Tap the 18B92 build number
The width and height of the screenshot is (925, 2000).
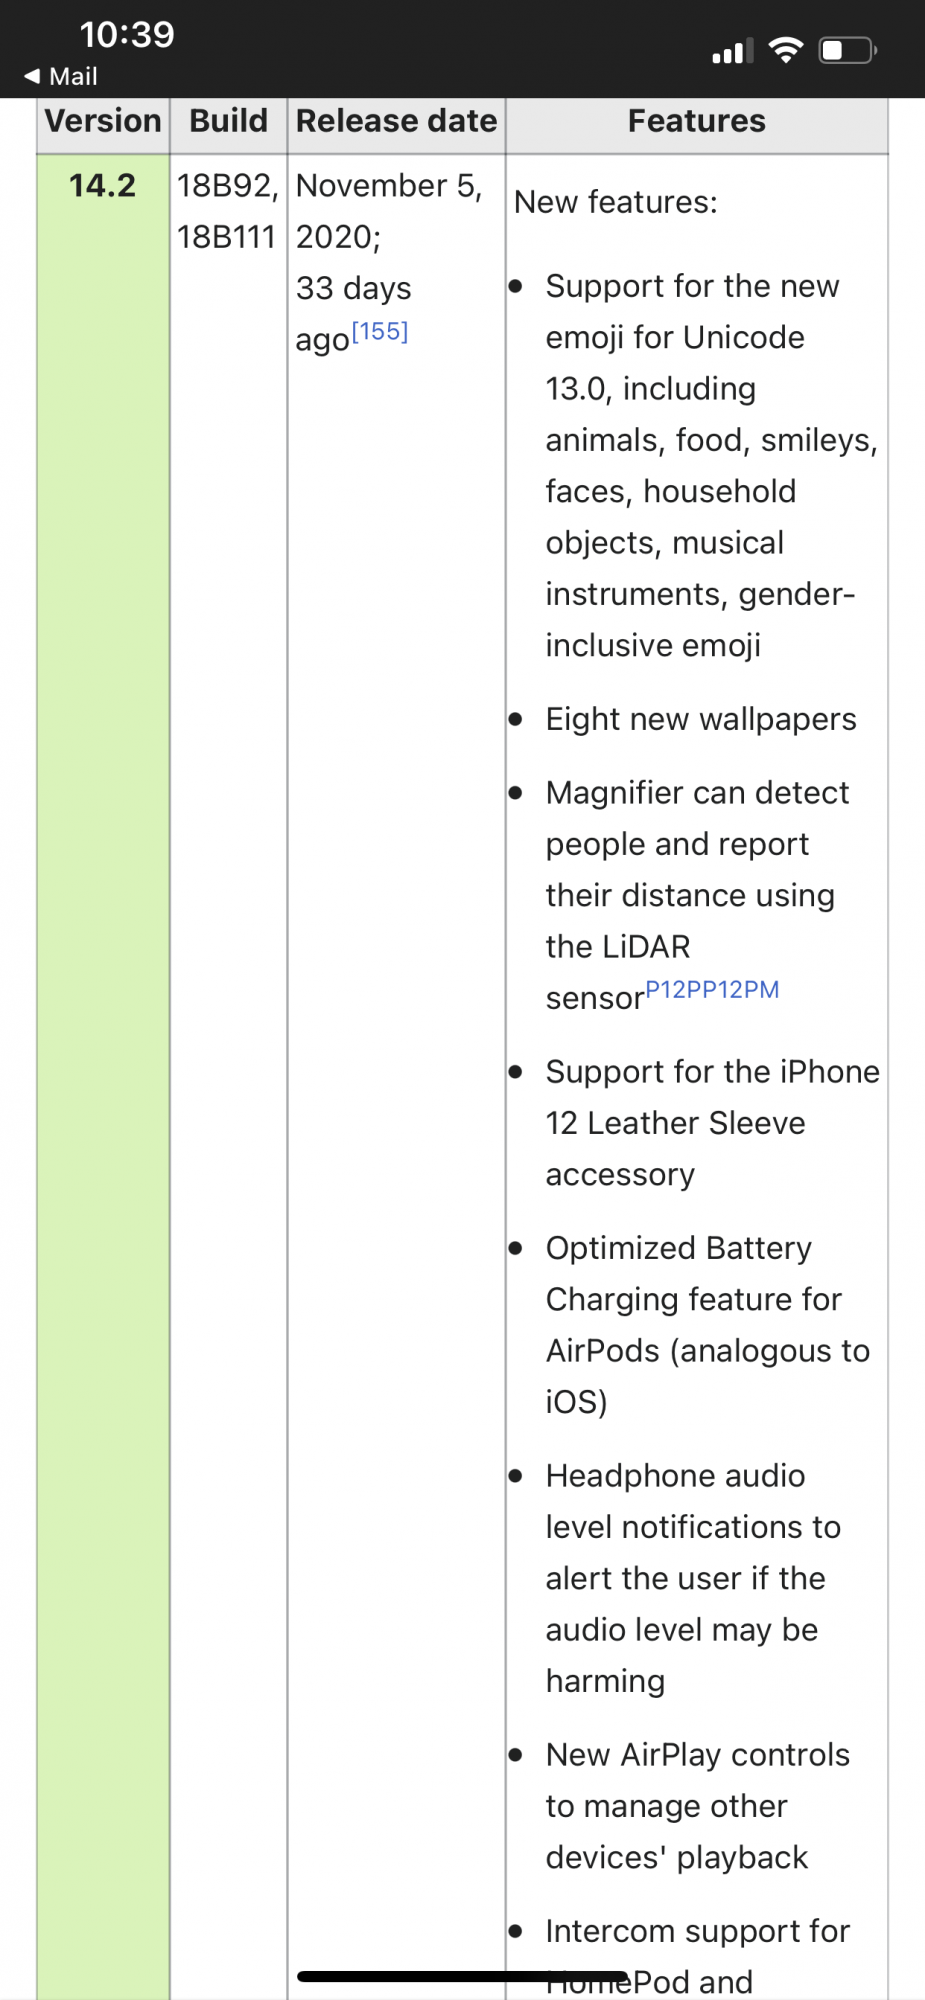226,186
